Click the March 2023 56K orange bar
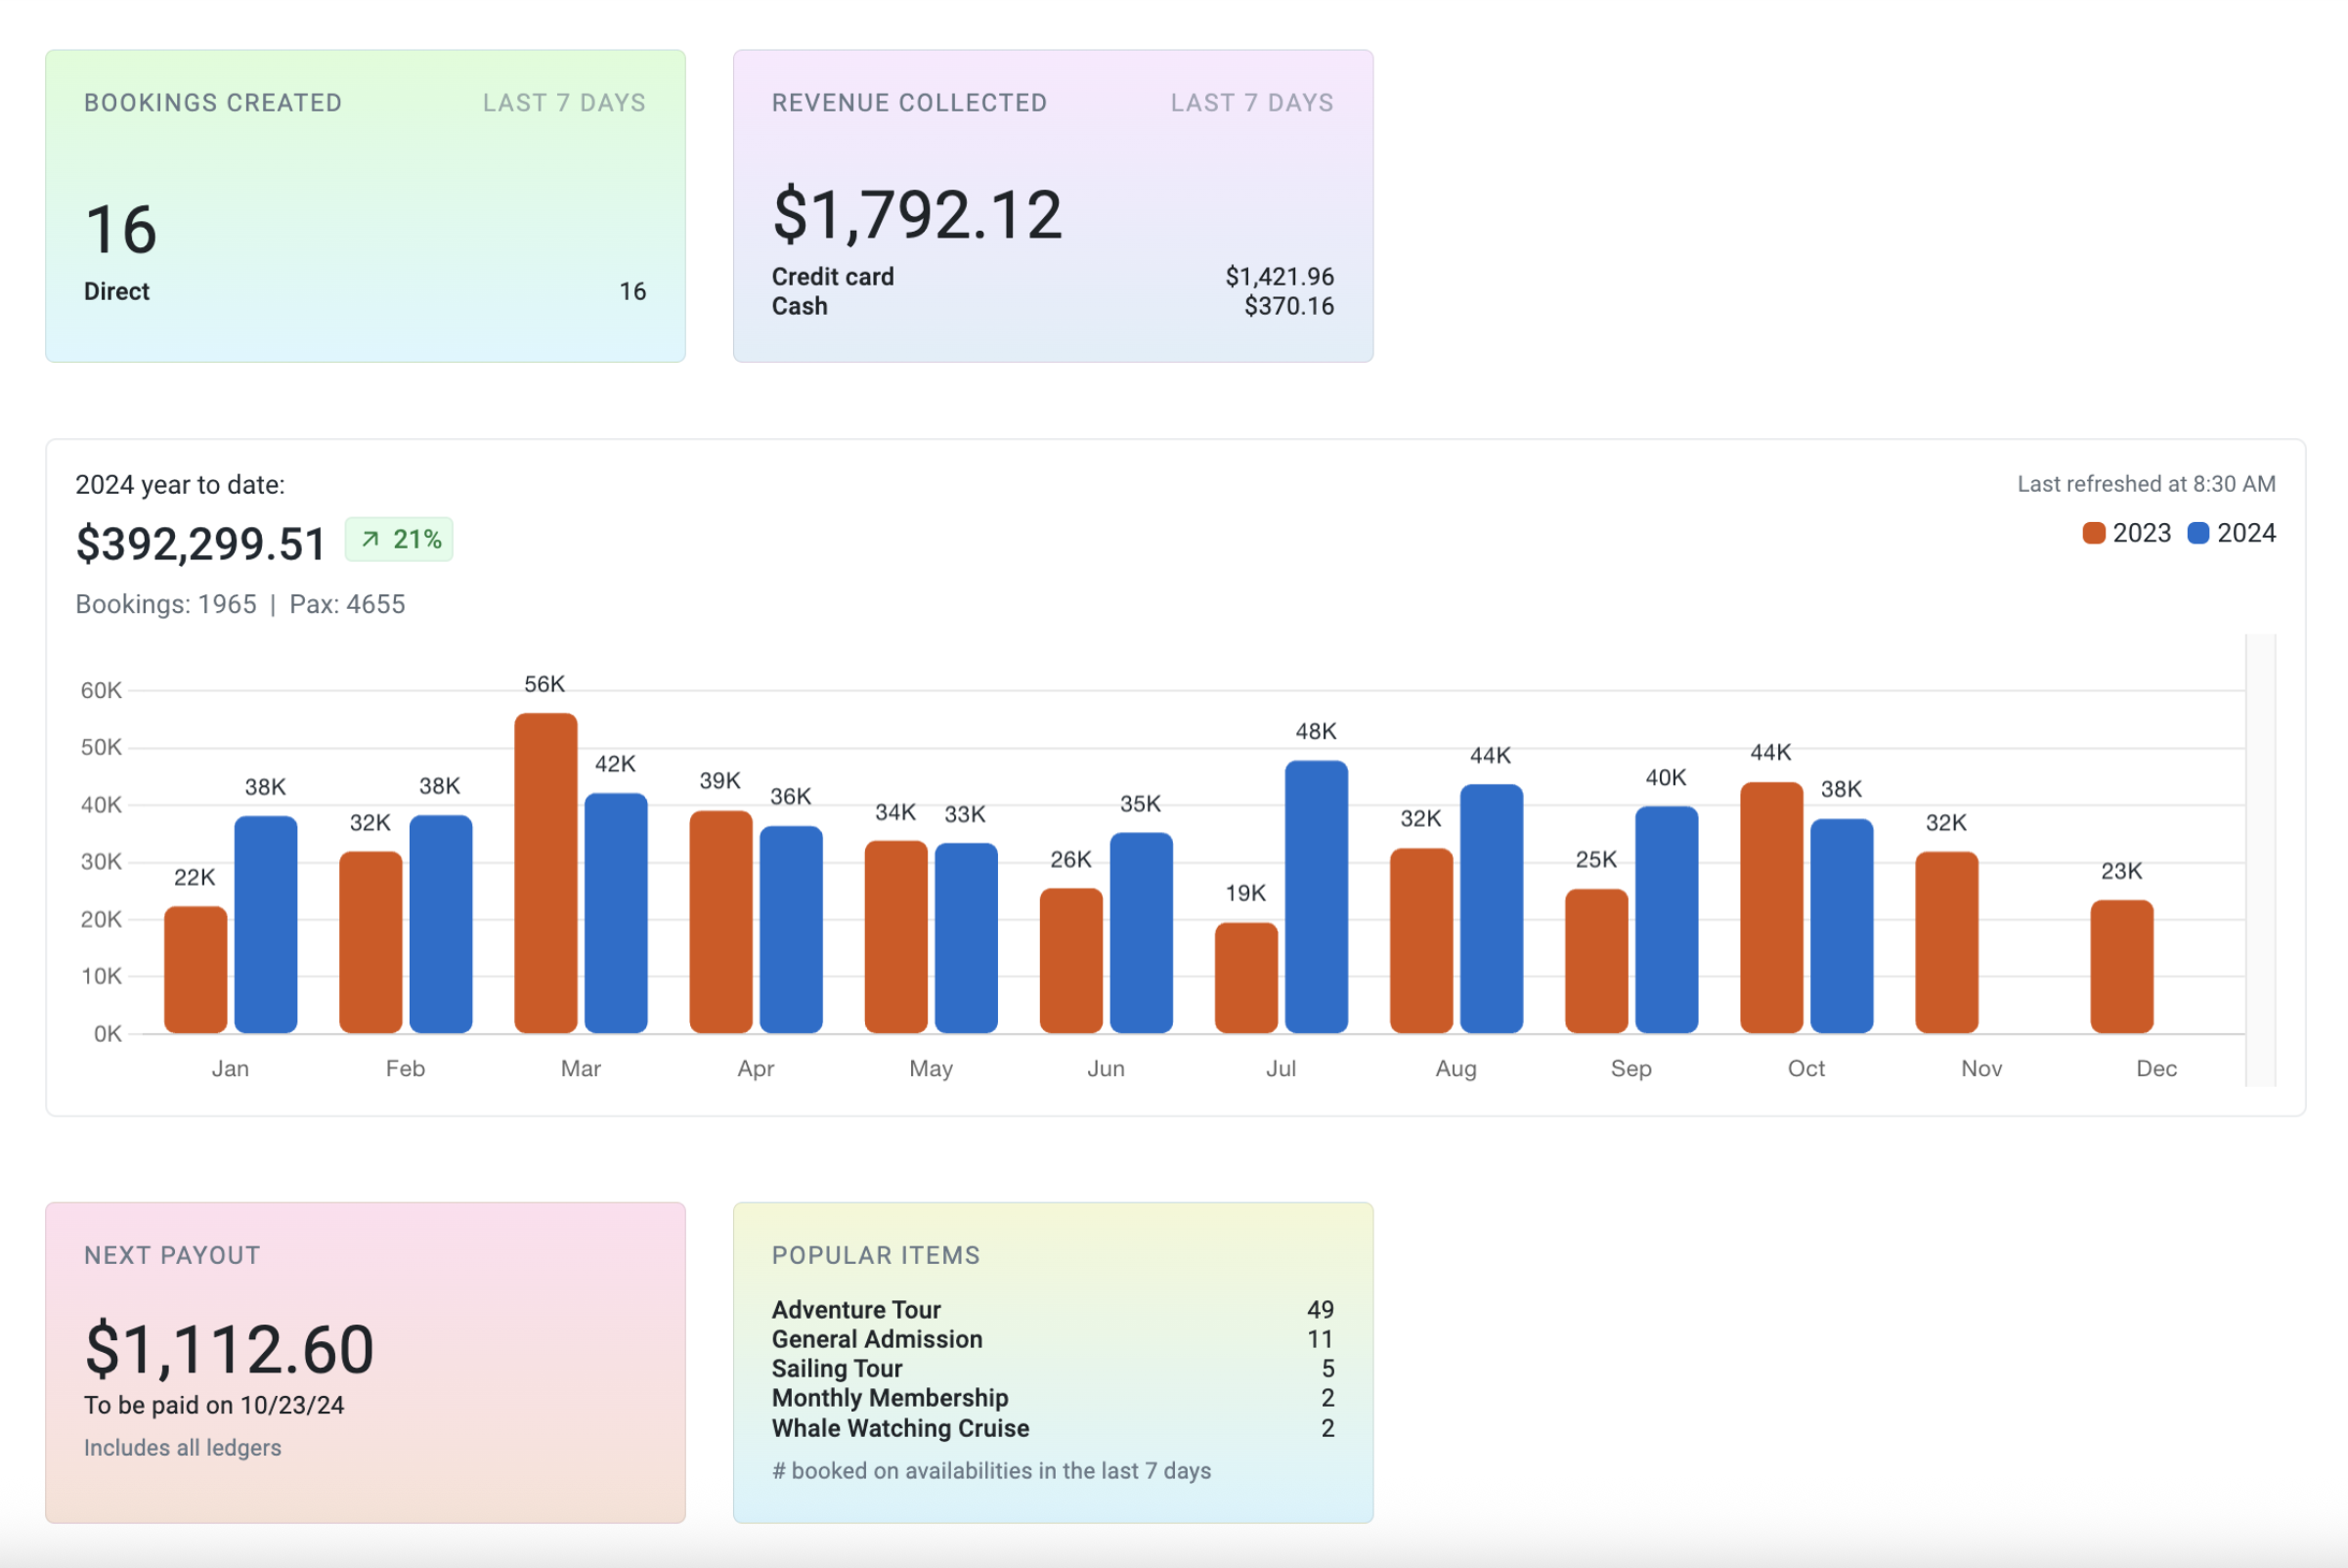Viewport: 2348px width, 1568px height. 545,872
